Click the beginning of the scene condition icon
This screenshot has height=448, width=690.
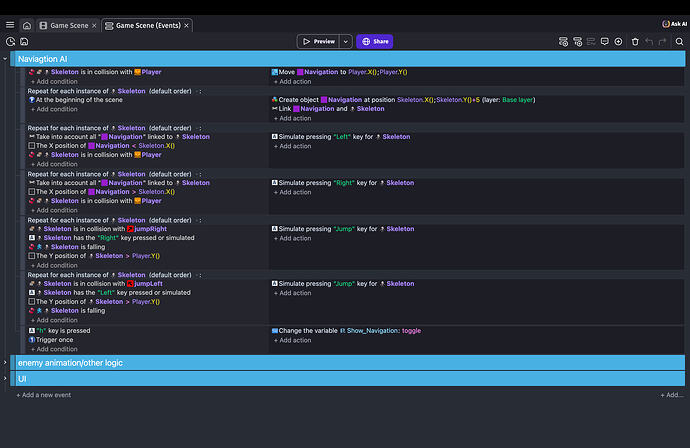[32, 100]
